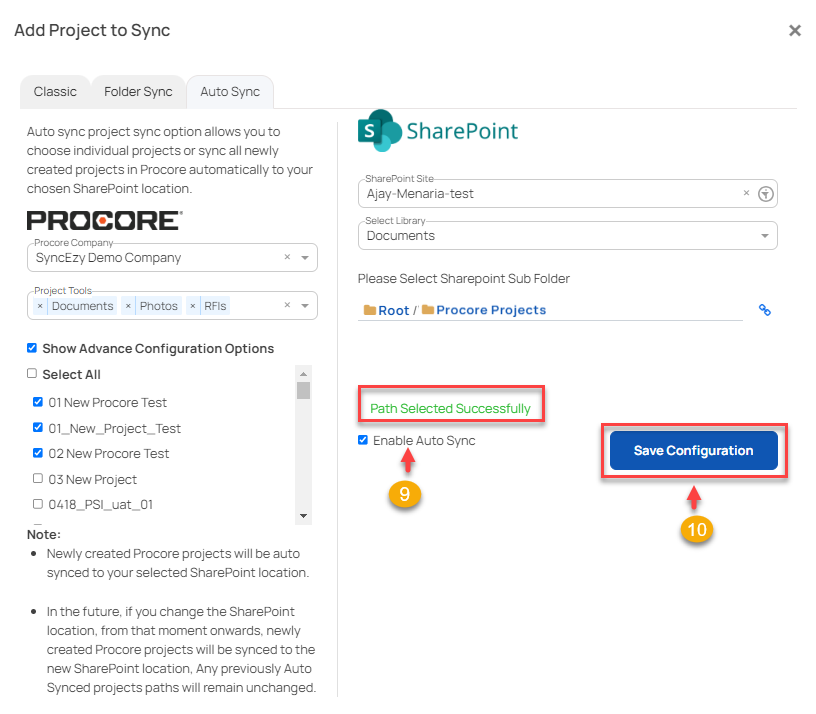The width and height of the screenshot is (816, 714).
Task: Switch to the Classic tab
Action: click(55, 91)
